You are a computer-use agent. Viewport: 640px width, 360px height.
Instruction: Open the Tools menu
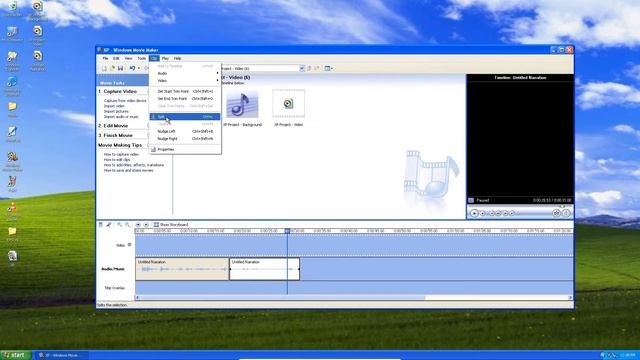[141, 58]
